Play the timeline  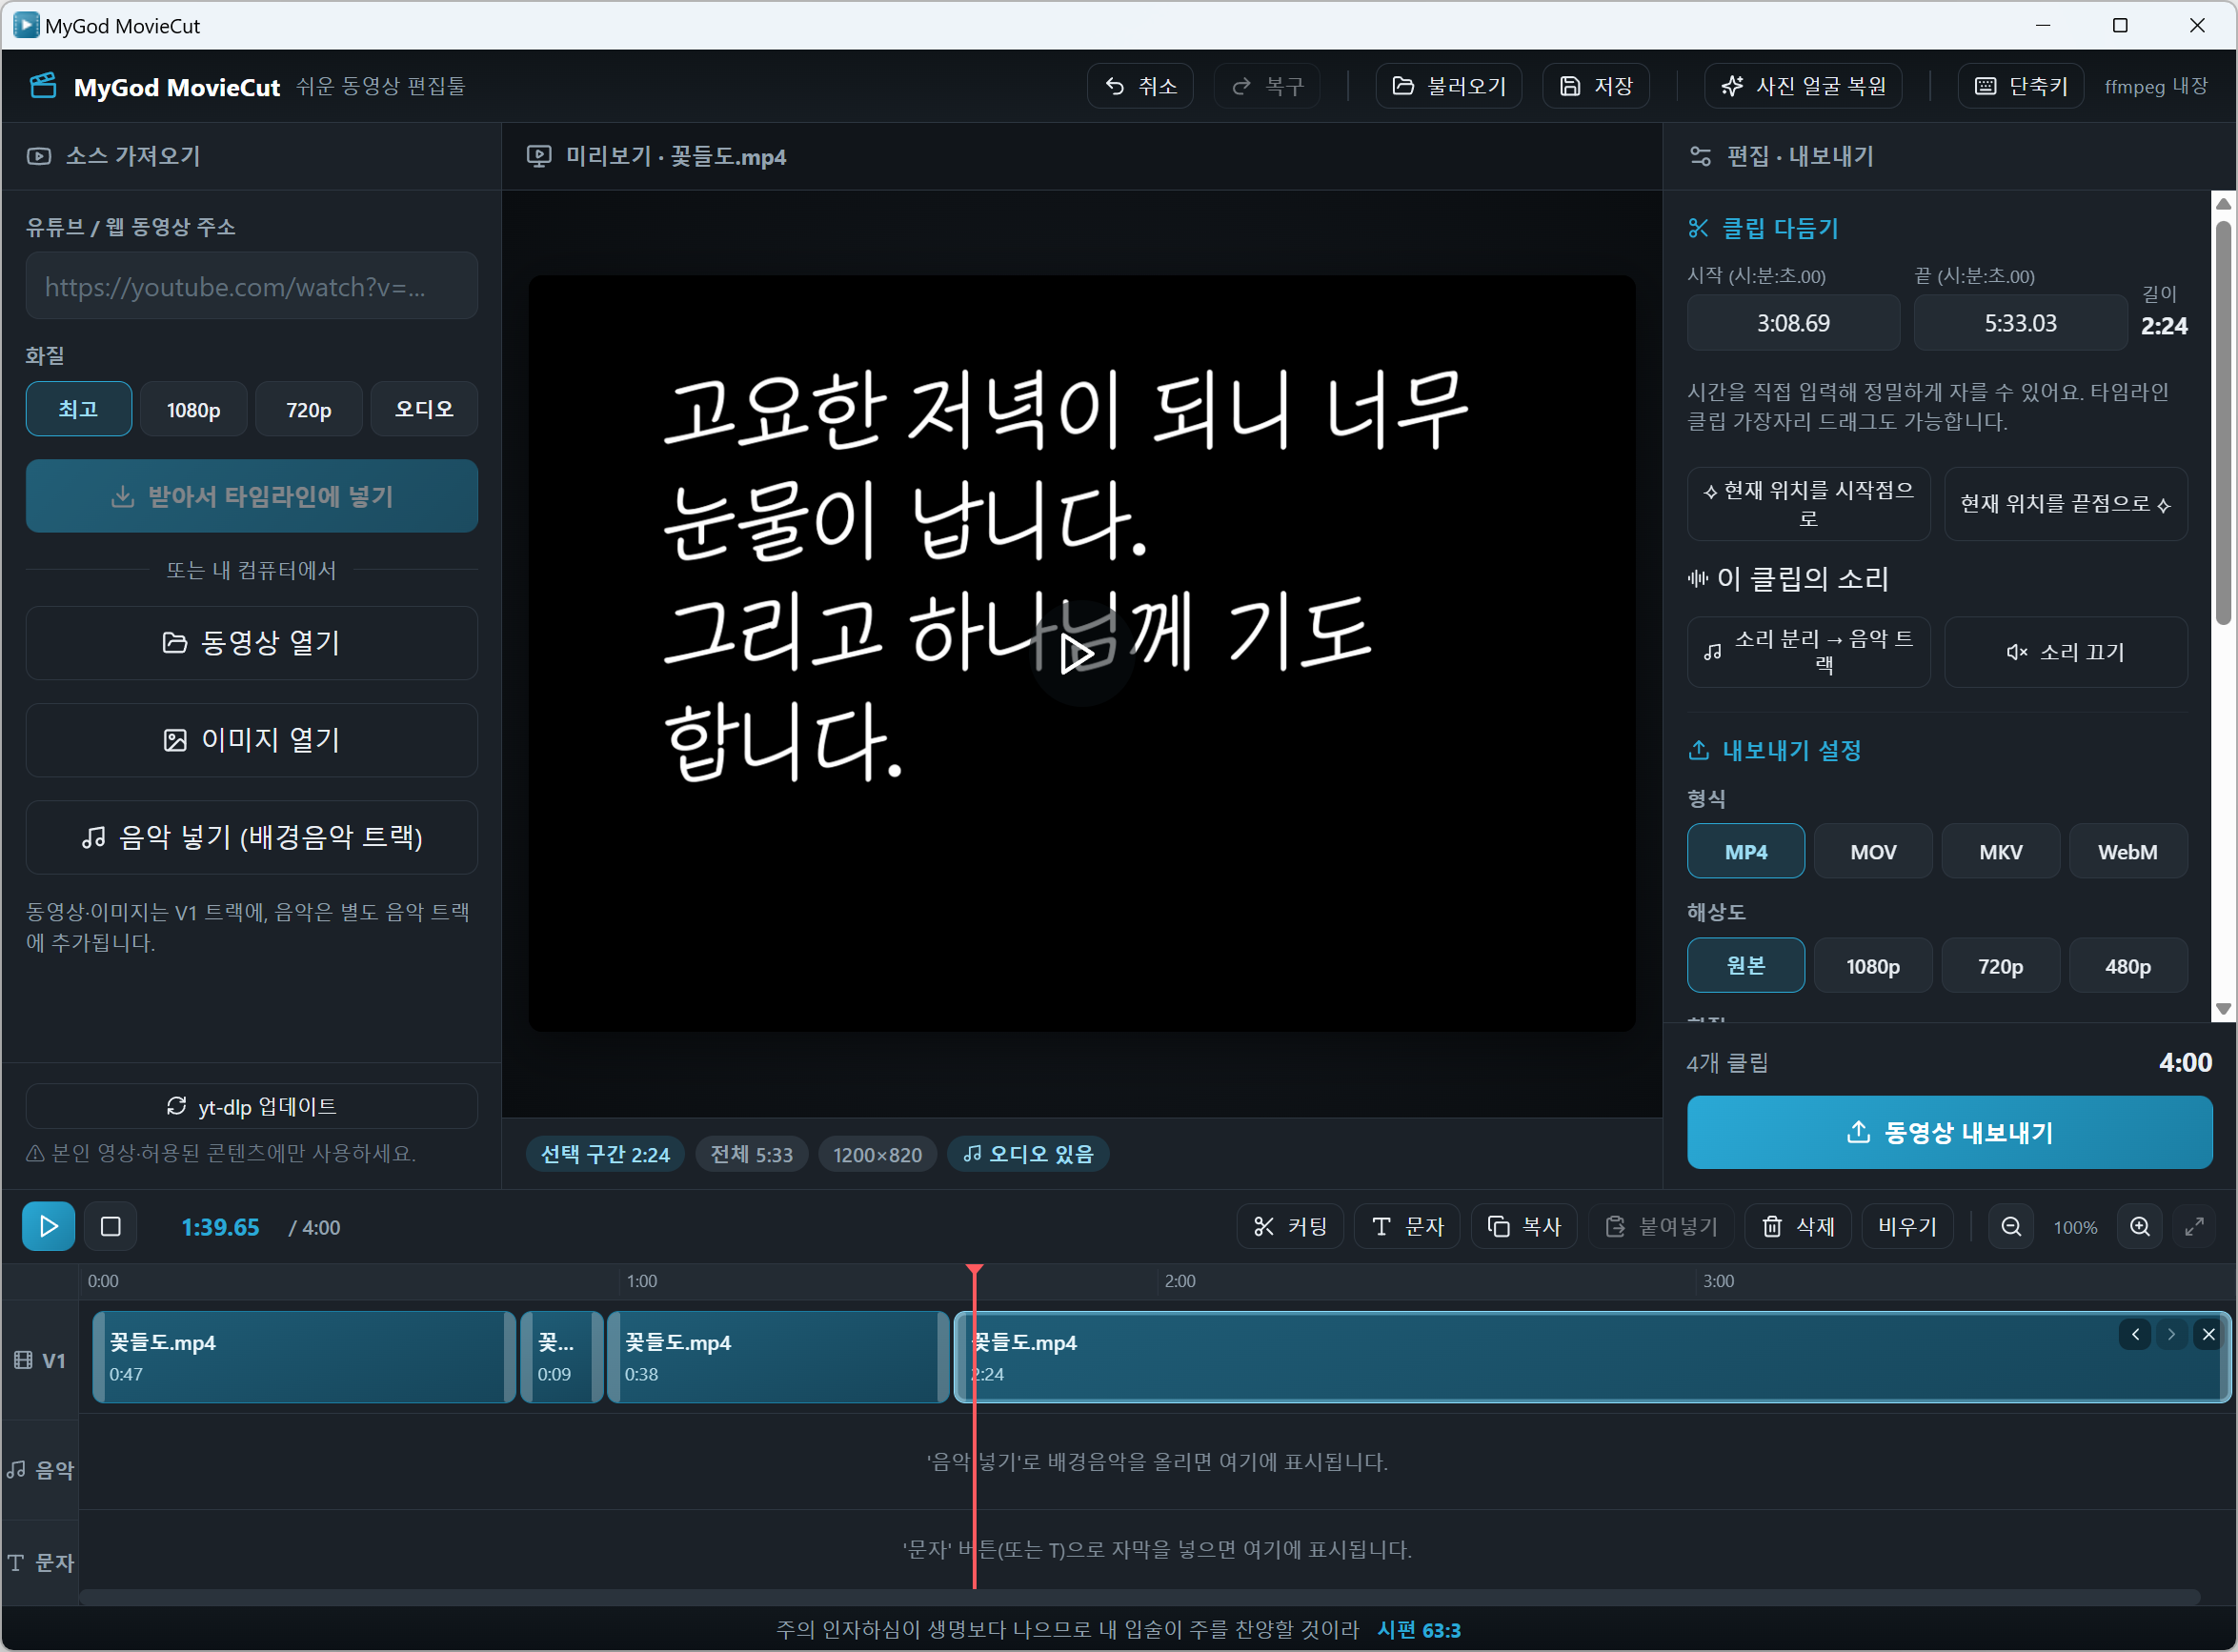[x=48, y=1226]
